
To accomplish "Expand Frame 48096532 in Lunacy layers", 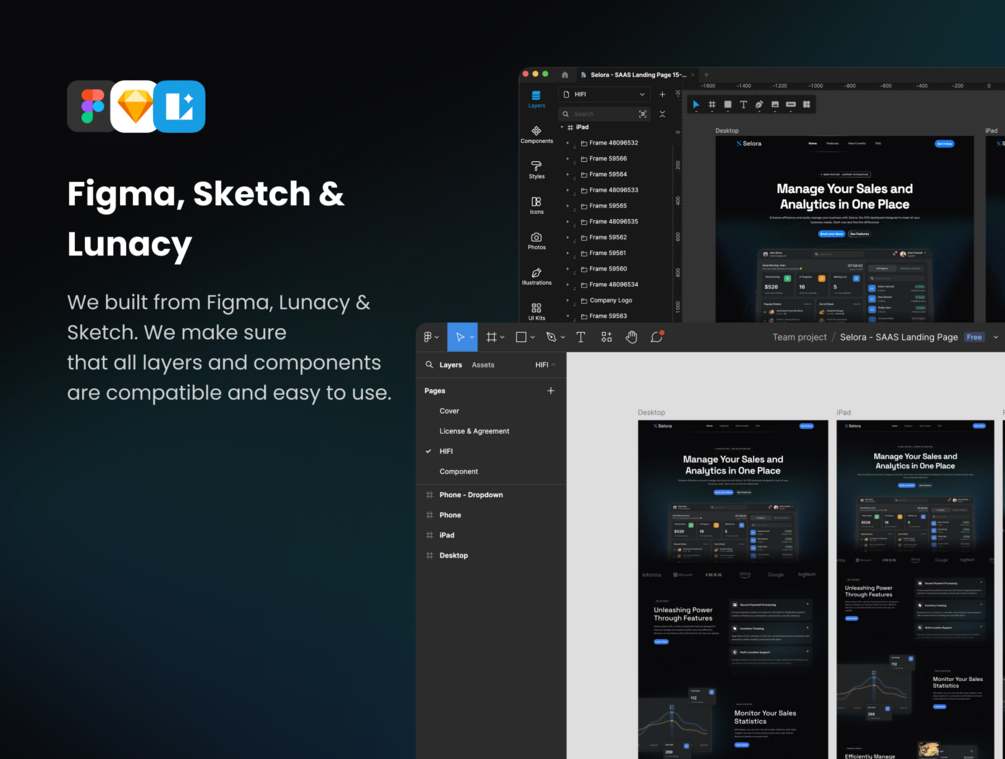I will [x=568, y=143].
